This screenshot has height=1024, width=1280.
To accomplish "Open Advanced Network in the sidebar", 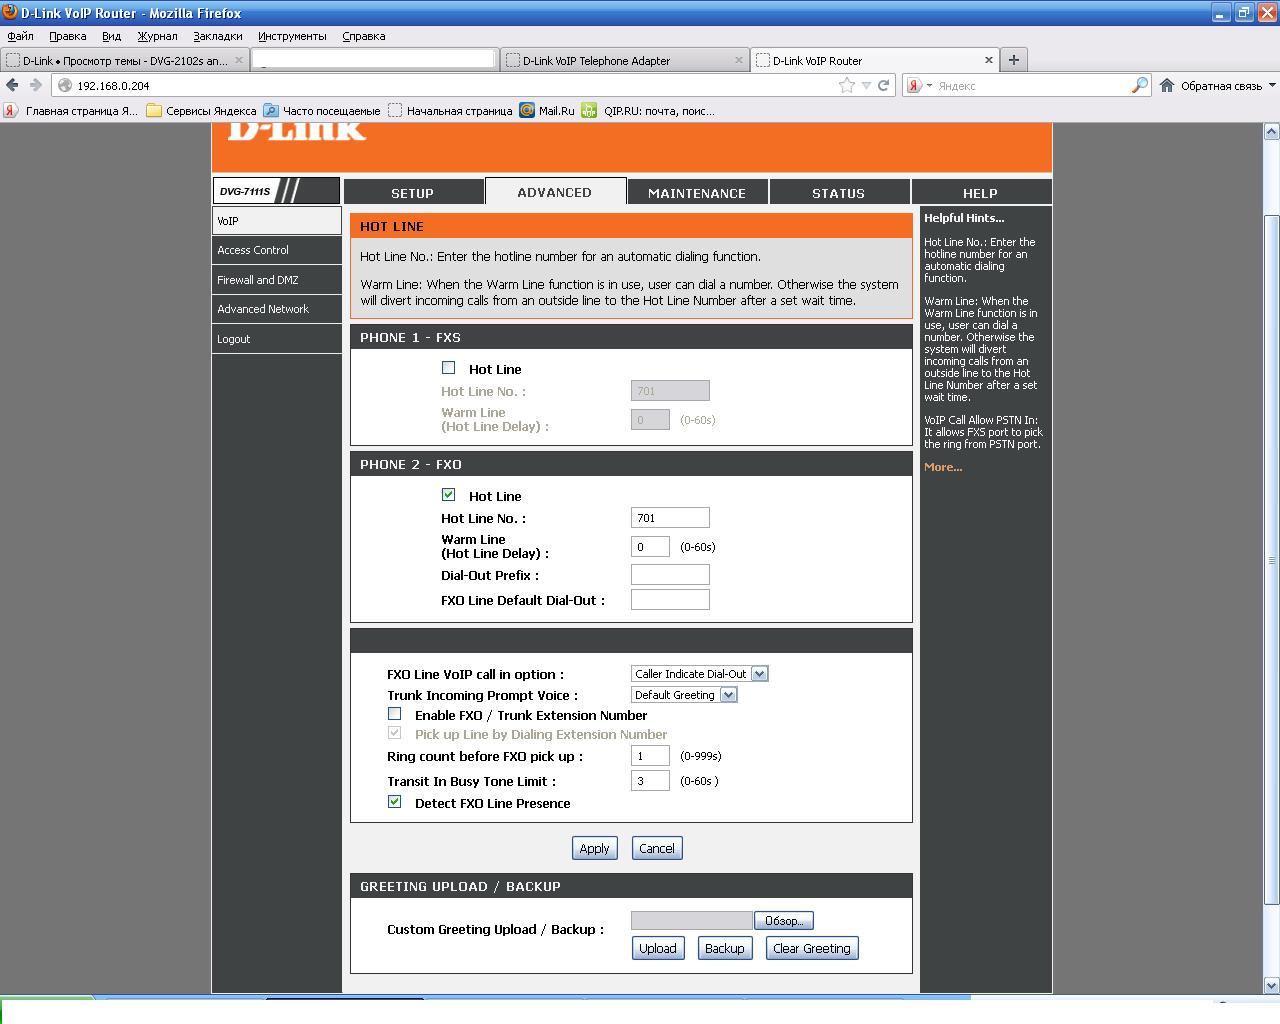I will tap(277, 309).
